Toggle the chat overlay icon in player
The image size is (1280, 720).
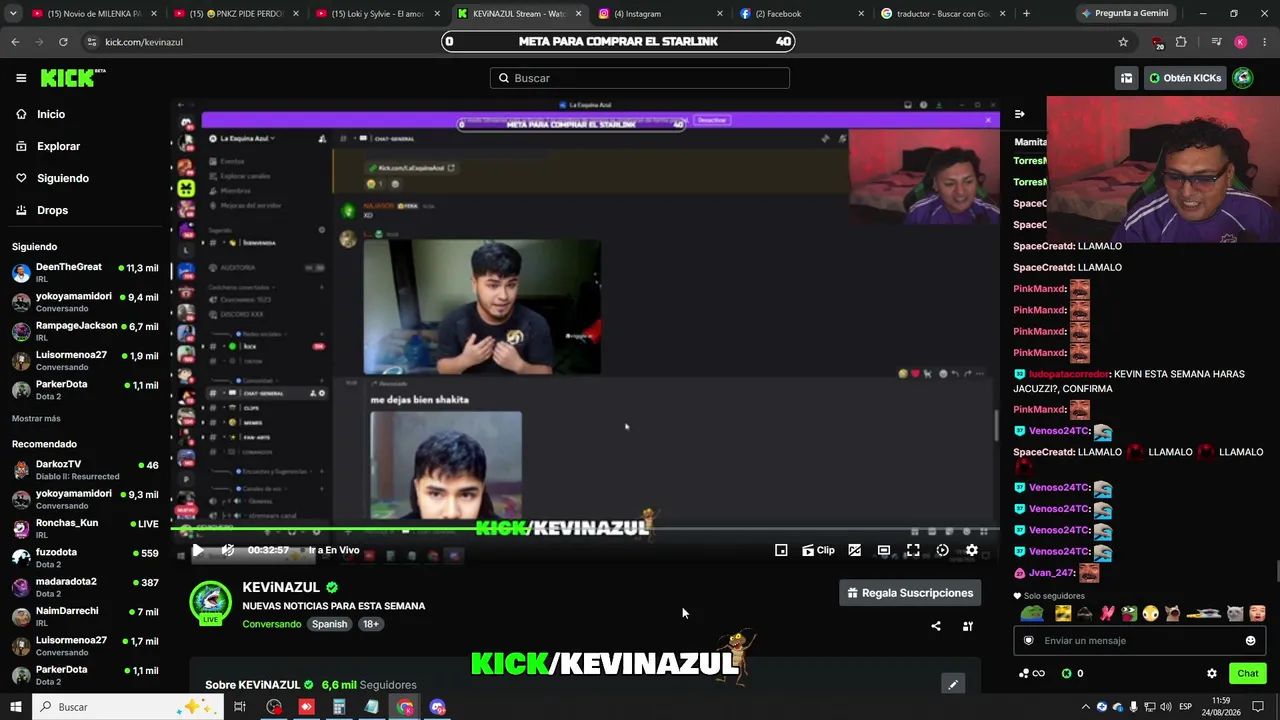pos(855,550)
